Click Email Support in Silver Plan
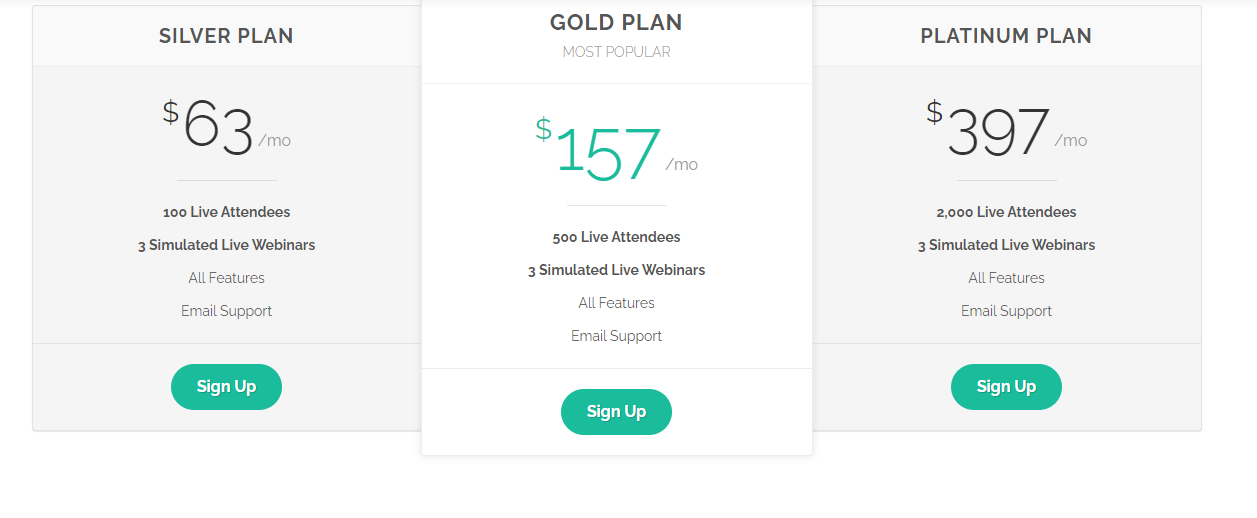Screen dimensions: 1257x518 pyautogui.click(x=227, y=311)
